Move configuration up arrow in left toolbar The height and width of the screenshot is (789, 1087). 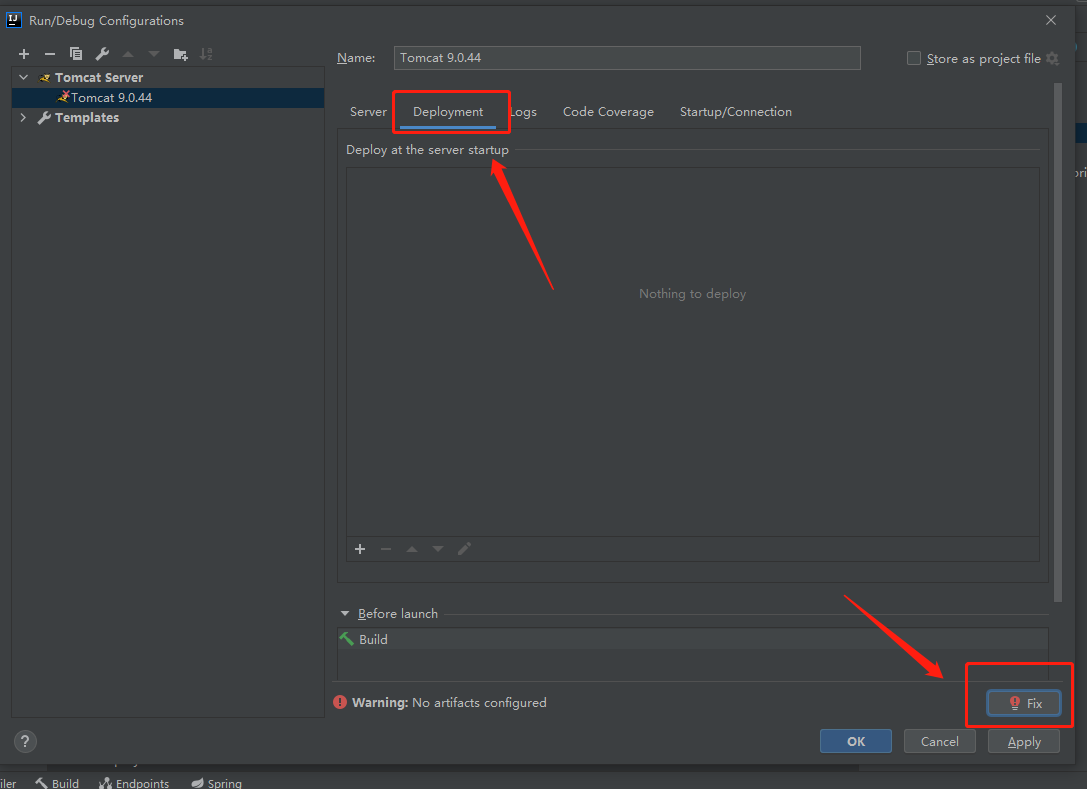point(128,54)
